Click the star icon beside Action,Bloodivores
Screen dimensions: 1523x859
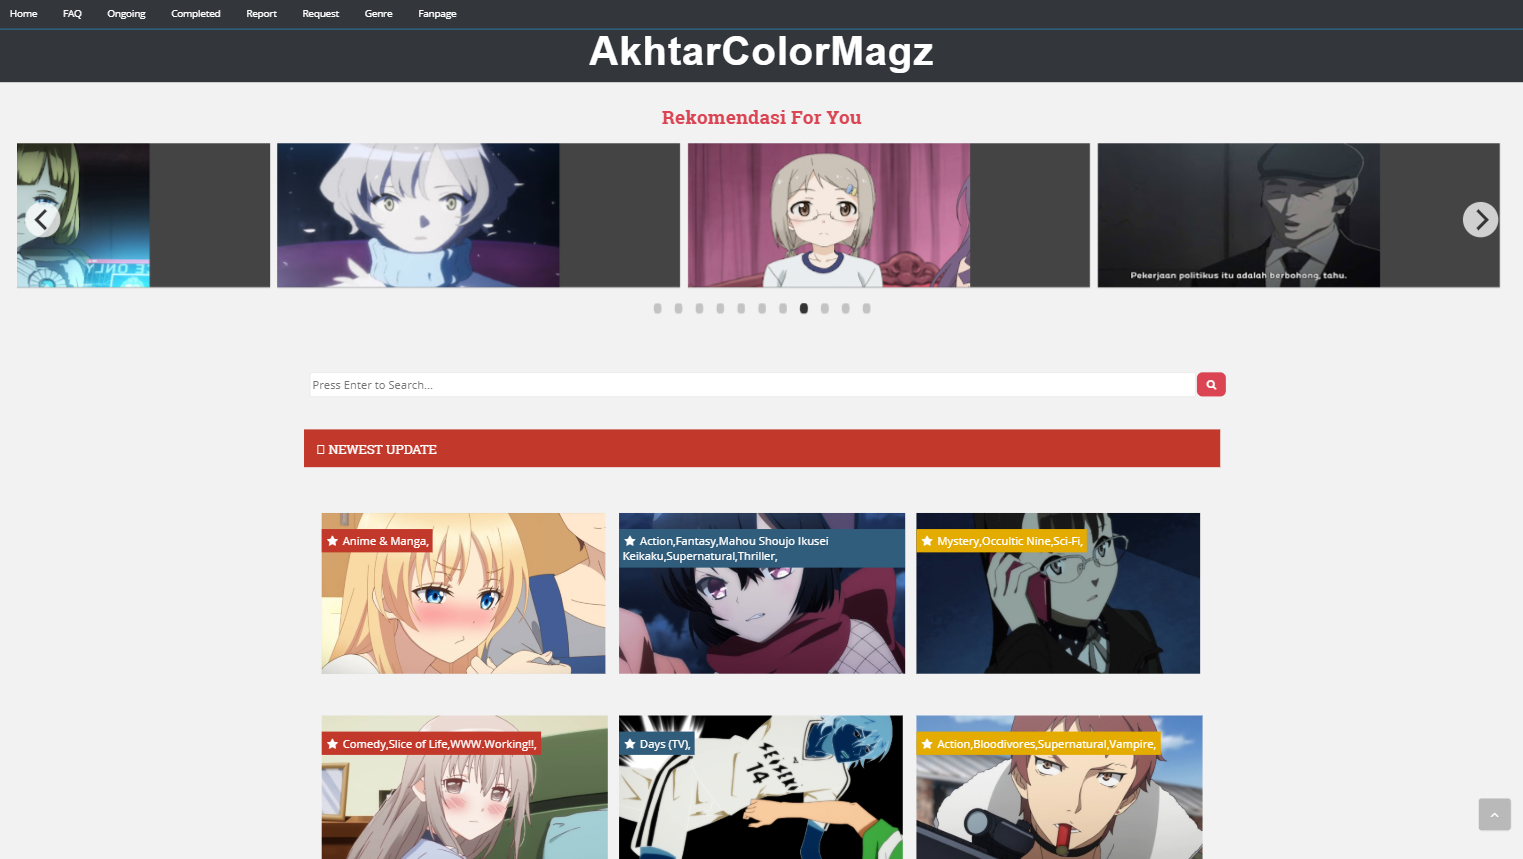[x=927, y=744]
